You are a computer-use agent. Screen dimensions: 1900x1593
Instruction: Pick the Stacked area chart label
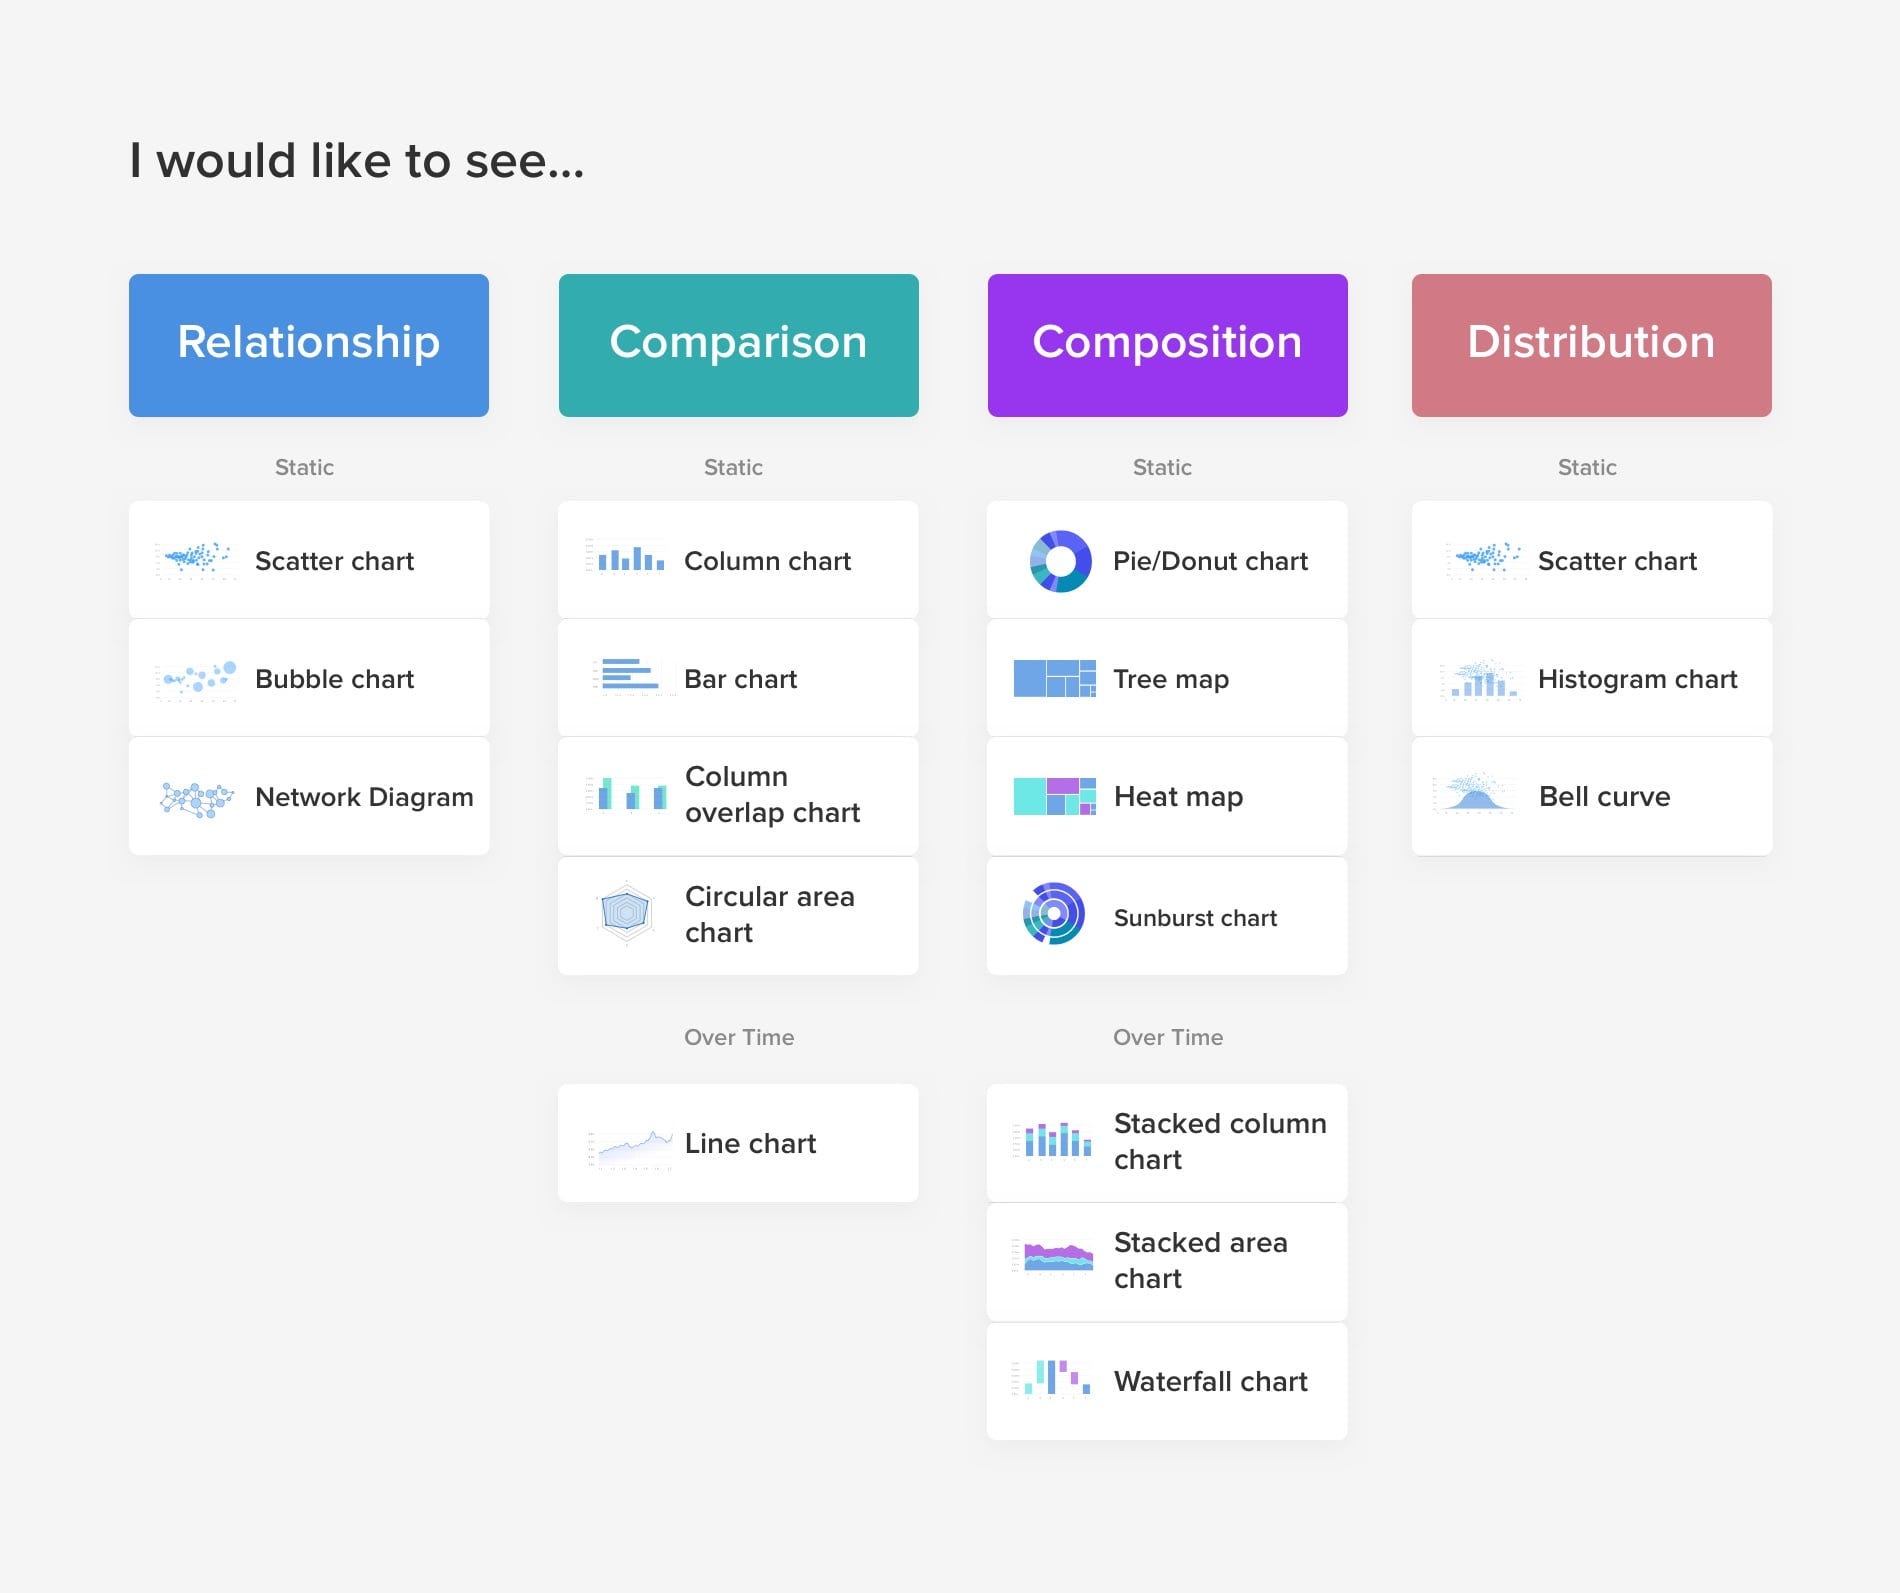[1200, 1260]
